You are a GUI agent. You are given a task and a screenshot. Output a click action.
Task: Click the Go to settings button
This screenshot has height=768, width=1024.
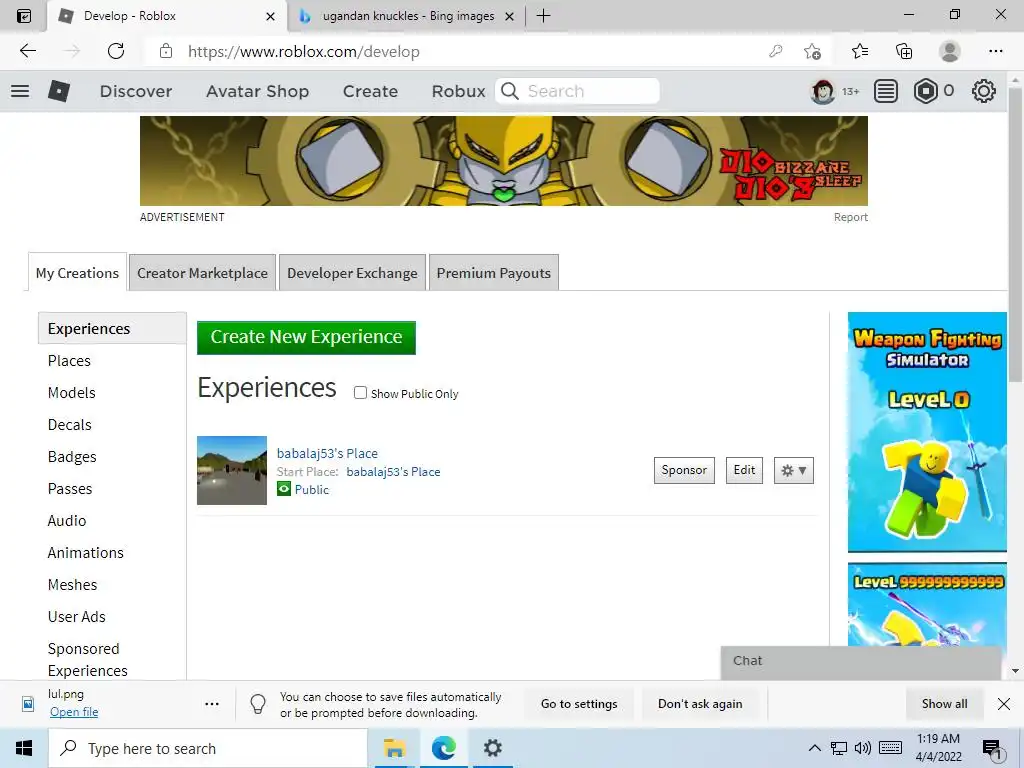tap(579, 704)
